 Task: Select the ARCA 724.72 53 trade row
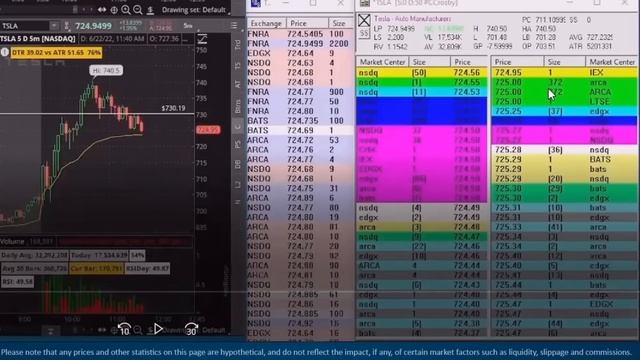click(300, 140)
